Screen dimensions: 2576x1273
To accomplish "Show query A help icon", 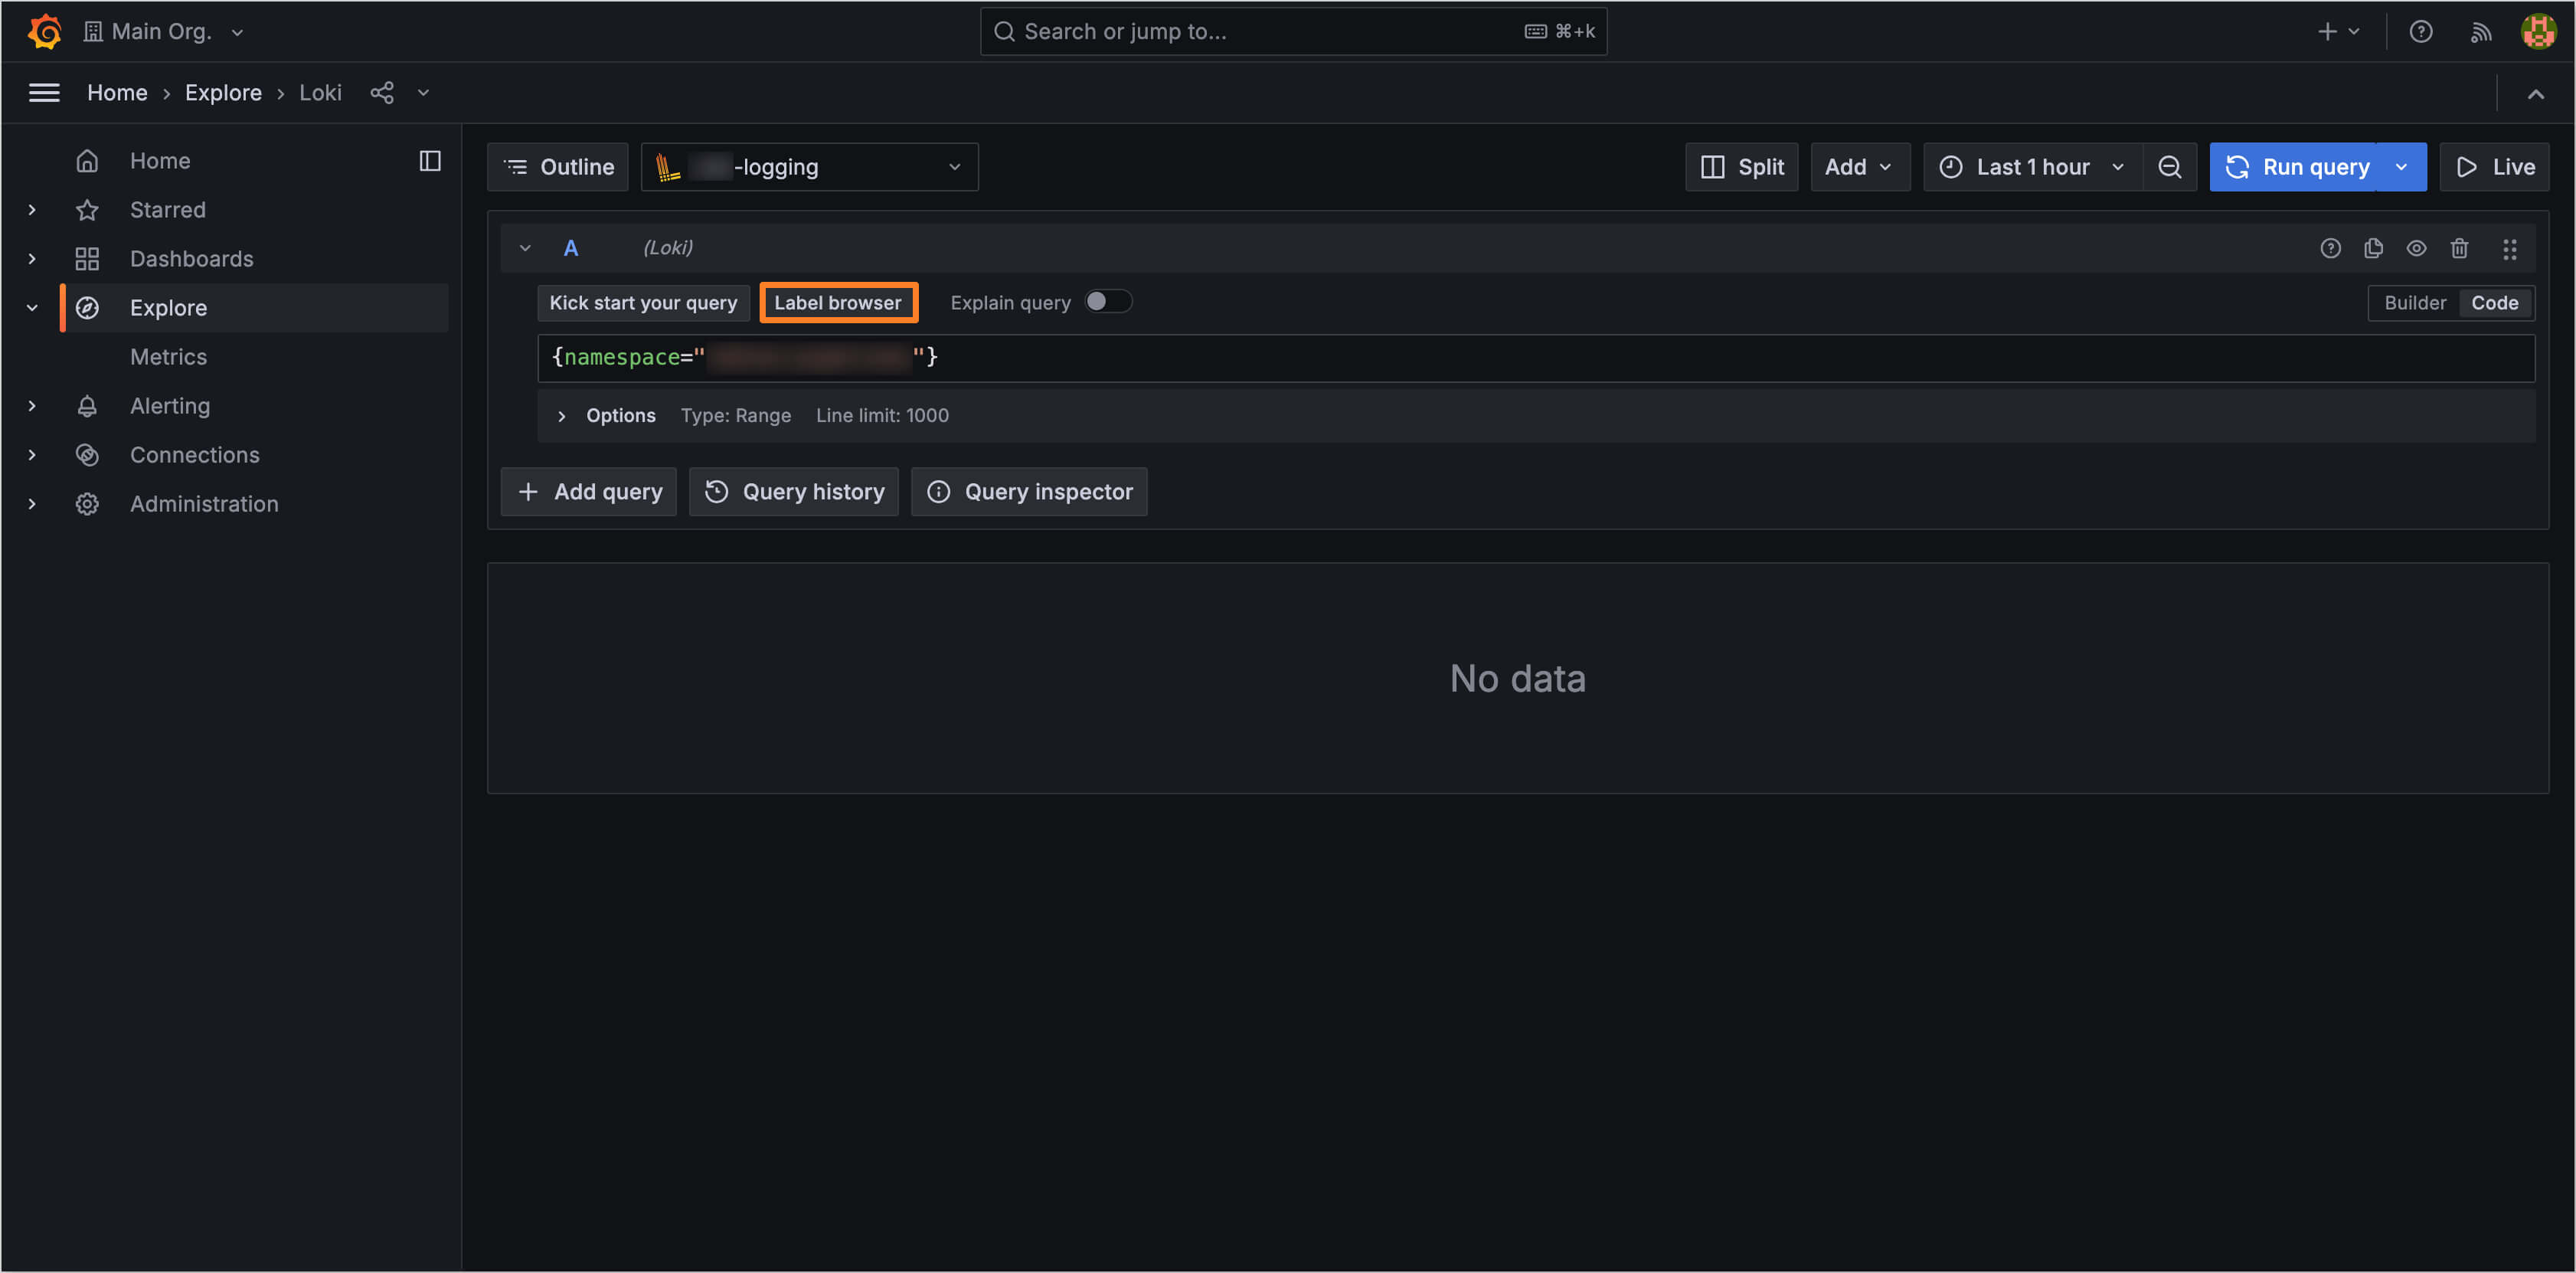I will pyautogui.click(x=2330, y=248).
